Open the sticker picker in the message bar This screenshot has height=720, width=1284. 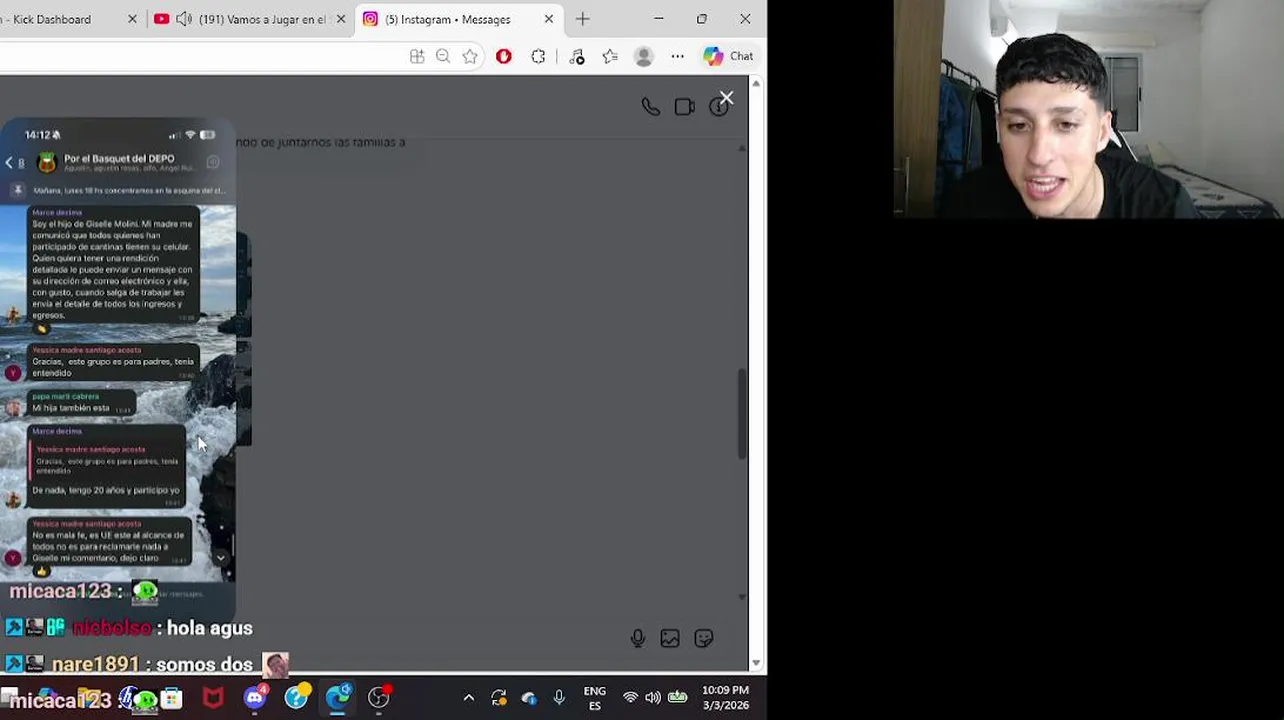pos(704,638)
